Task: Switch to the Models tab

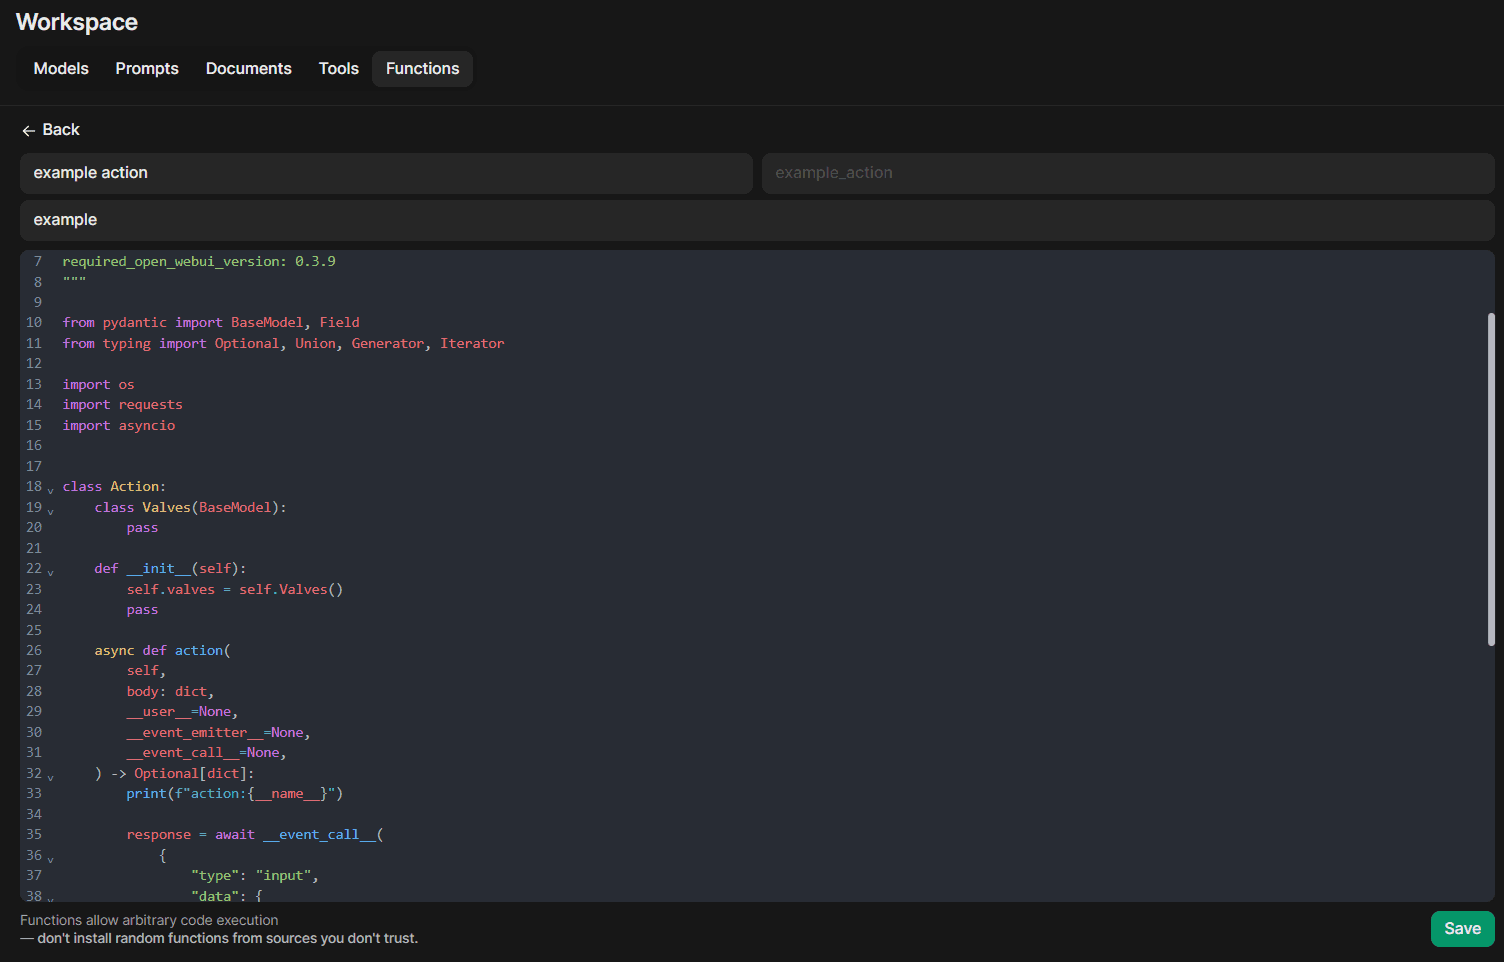Action: click(x=60, y=68)
